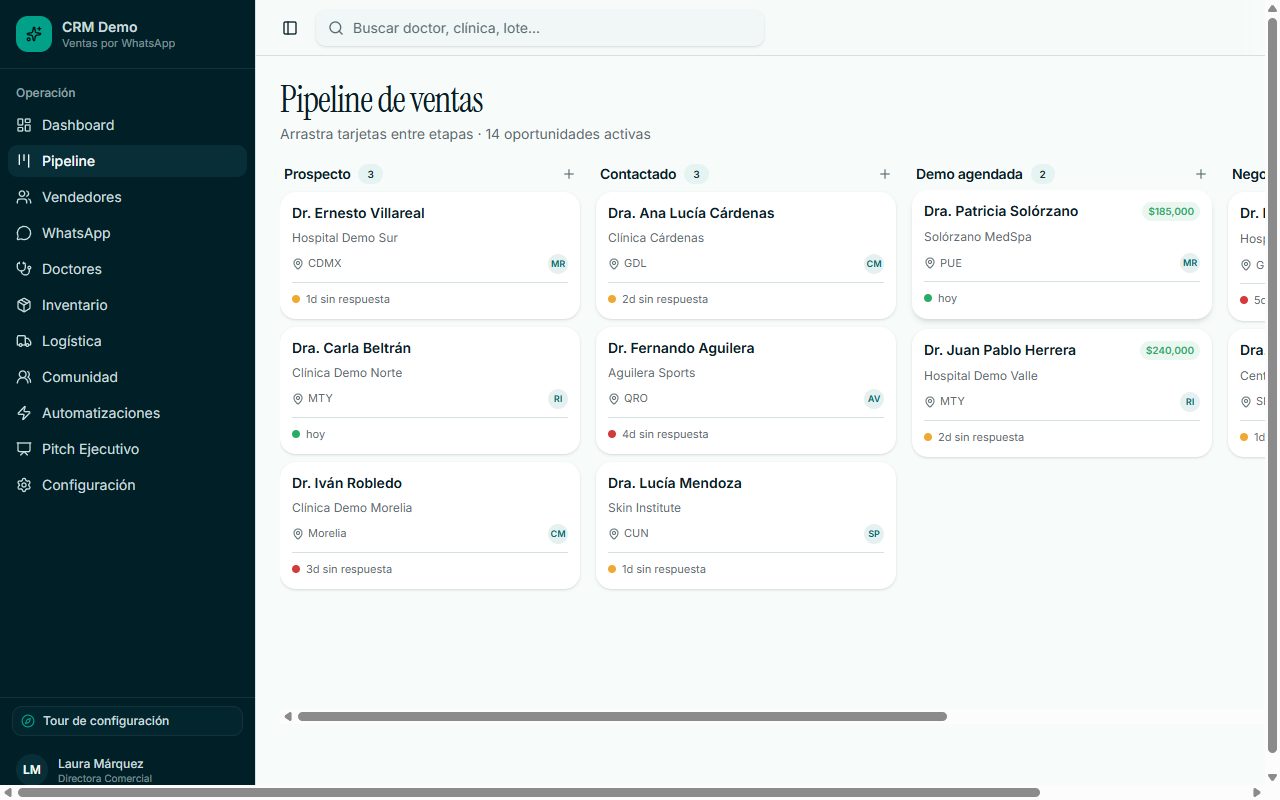Open Dr. Ernesto Villareal card
1280x800 pixels.
coord(430,256)
